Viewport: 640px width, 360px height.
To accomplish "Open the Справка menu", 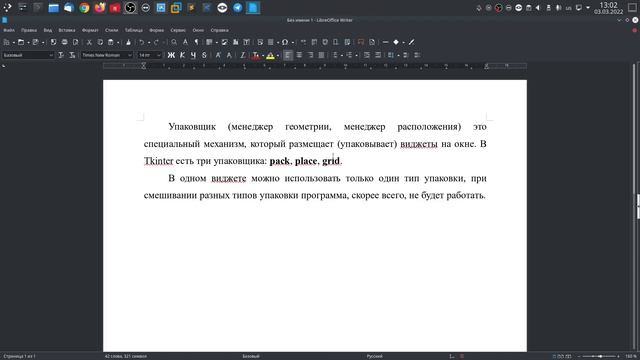I will click(x=220, y=30).
